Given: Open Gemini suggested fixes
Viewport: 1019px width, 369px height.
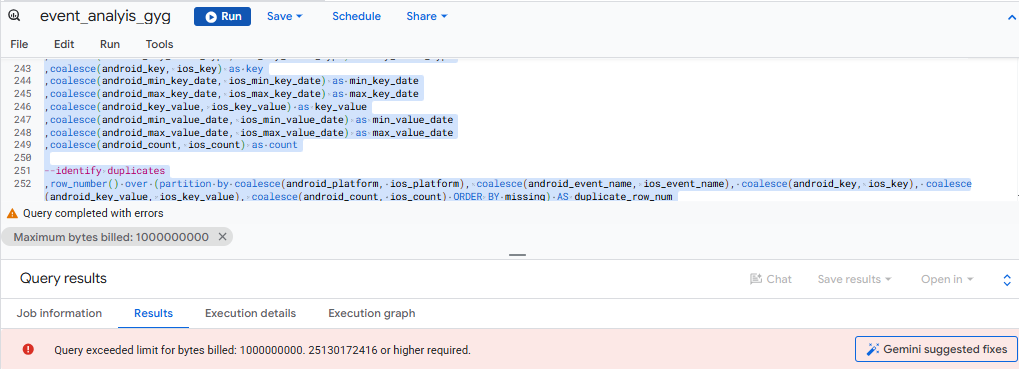Looking at the screenshot, I should 935,350.
